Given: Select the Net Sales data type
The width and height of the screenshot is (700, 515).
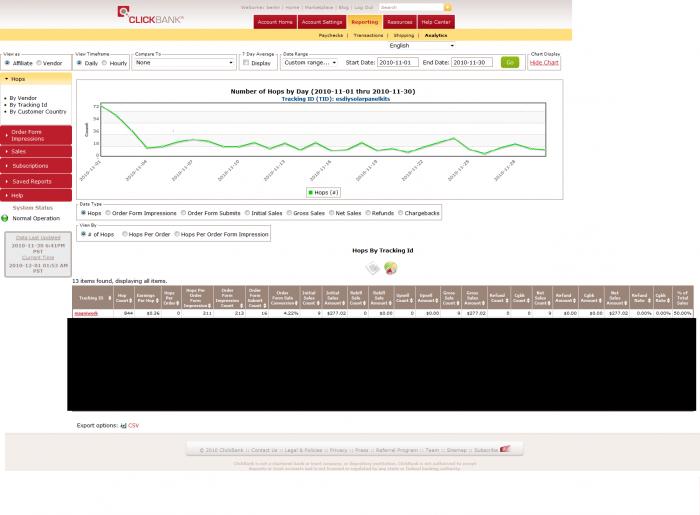Looking at the screenshot, I should 332,213.
